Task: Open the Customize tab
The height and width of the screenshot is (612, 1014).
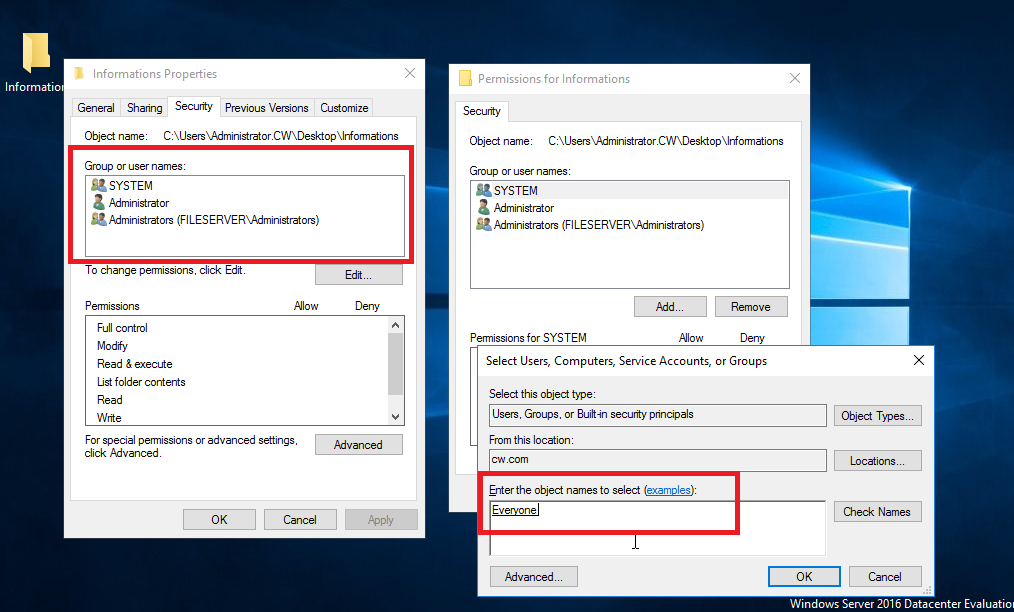Action: (x=344, y=108)
